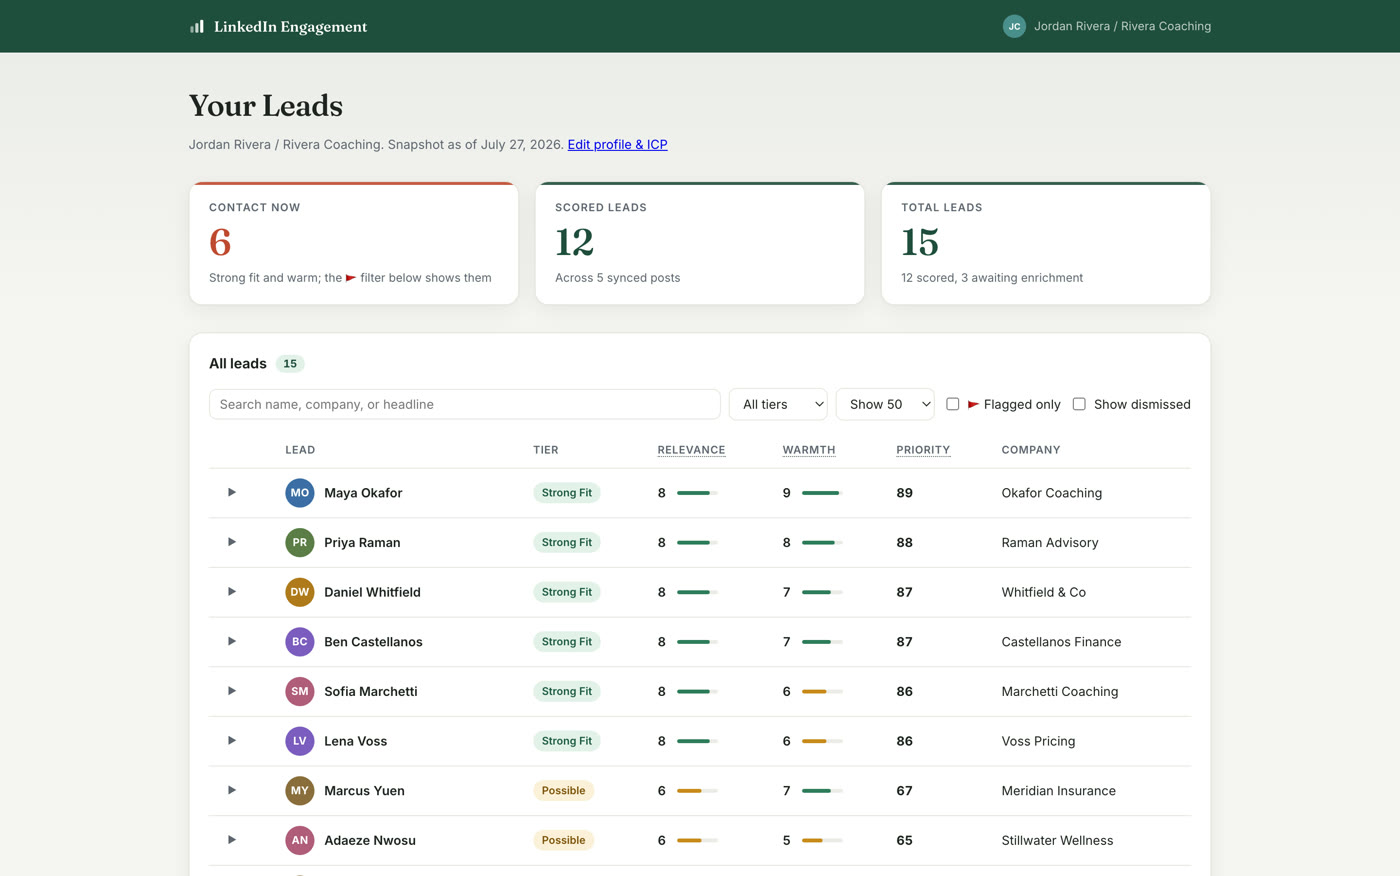Click Marcus Yuen's Possible tier badge
1400x876 pixels.
point(564,790)
